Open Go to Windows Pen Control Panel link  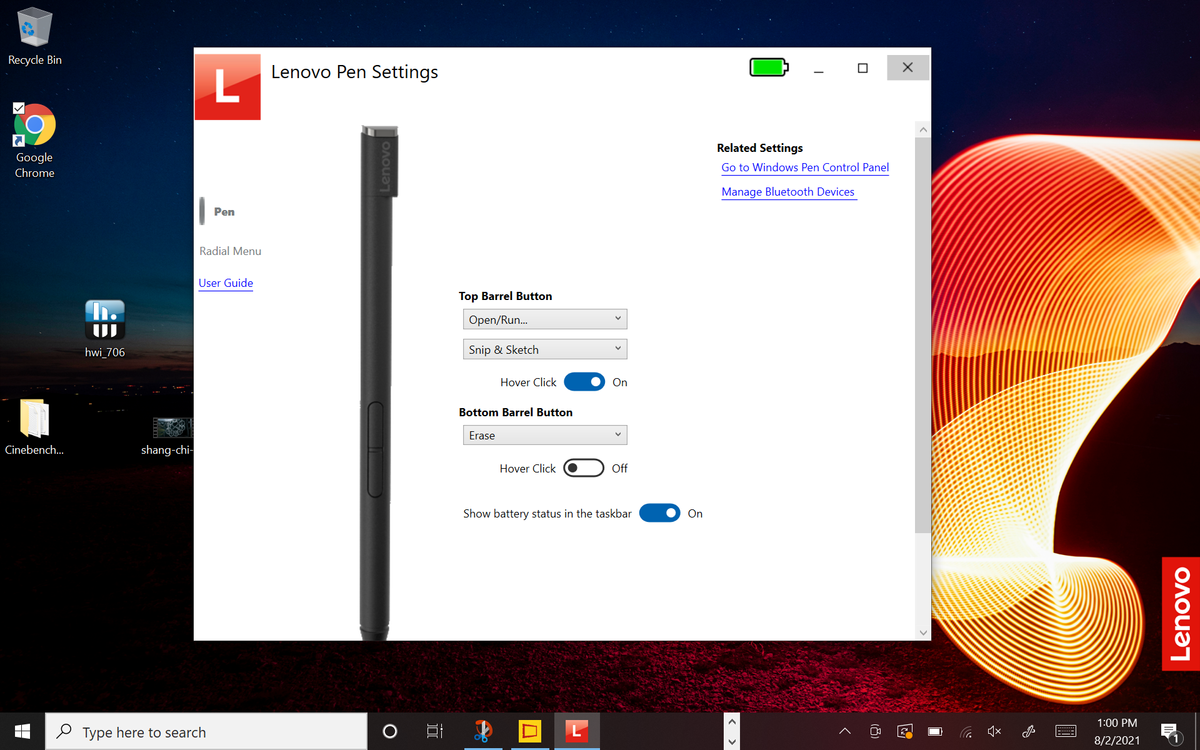805,168
